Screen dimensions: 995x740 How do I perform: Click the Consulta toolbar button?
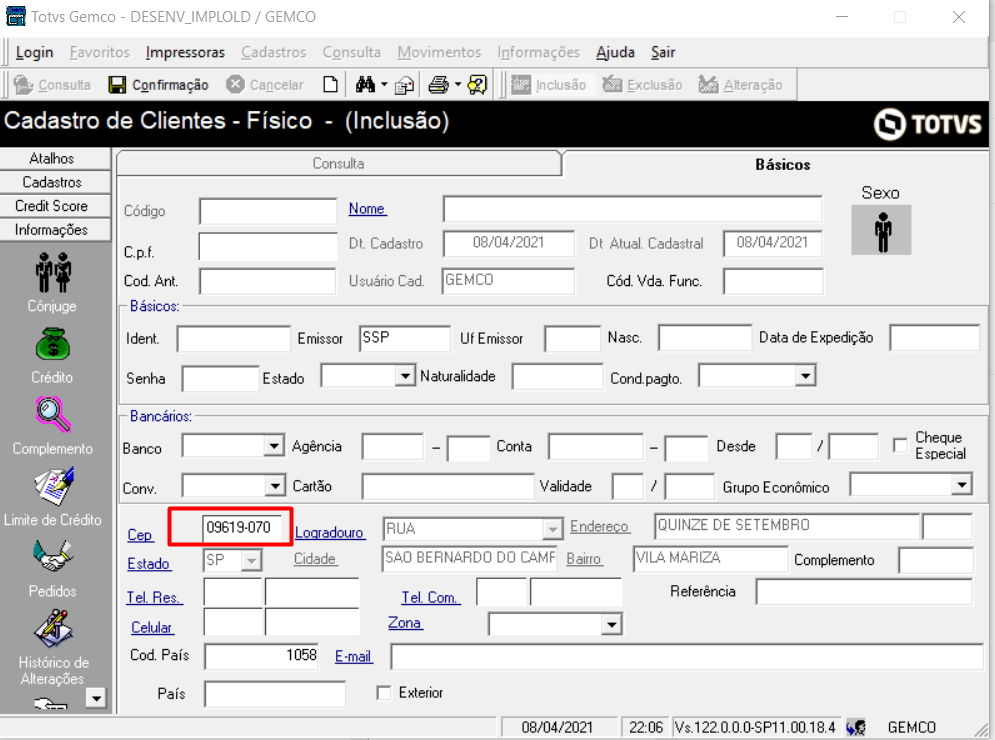click(x=53, y=85)
